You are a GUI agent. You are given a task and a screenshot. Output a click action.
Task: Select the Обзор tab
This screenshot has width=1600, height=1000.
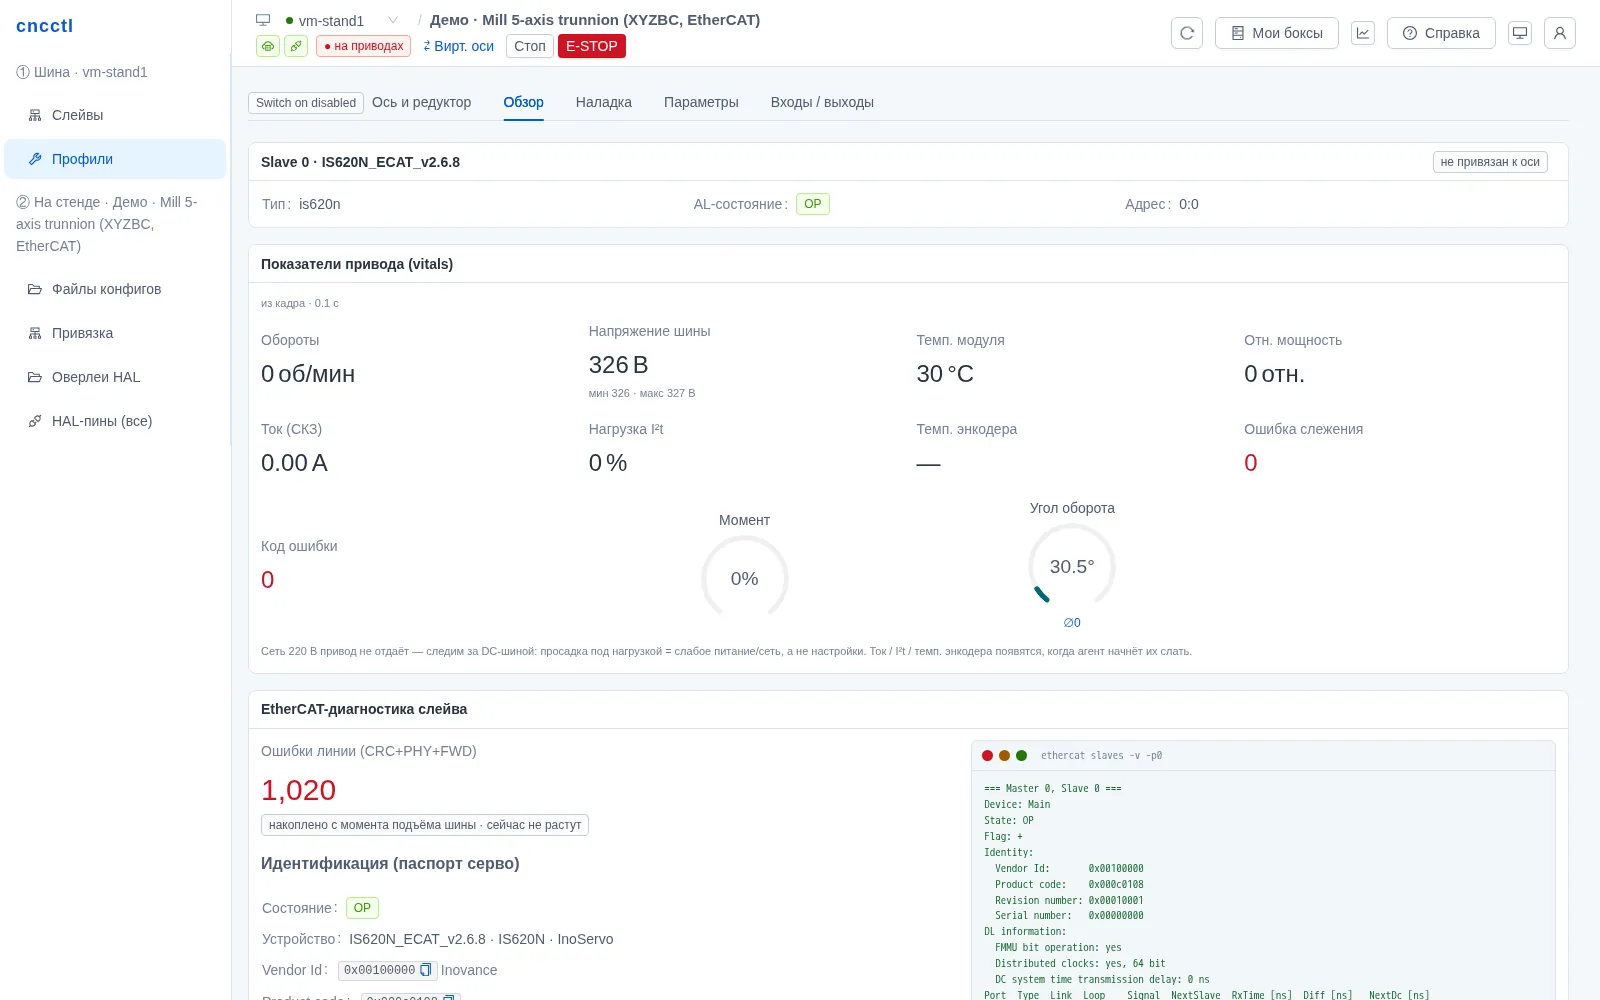click(x=523, y=102)
